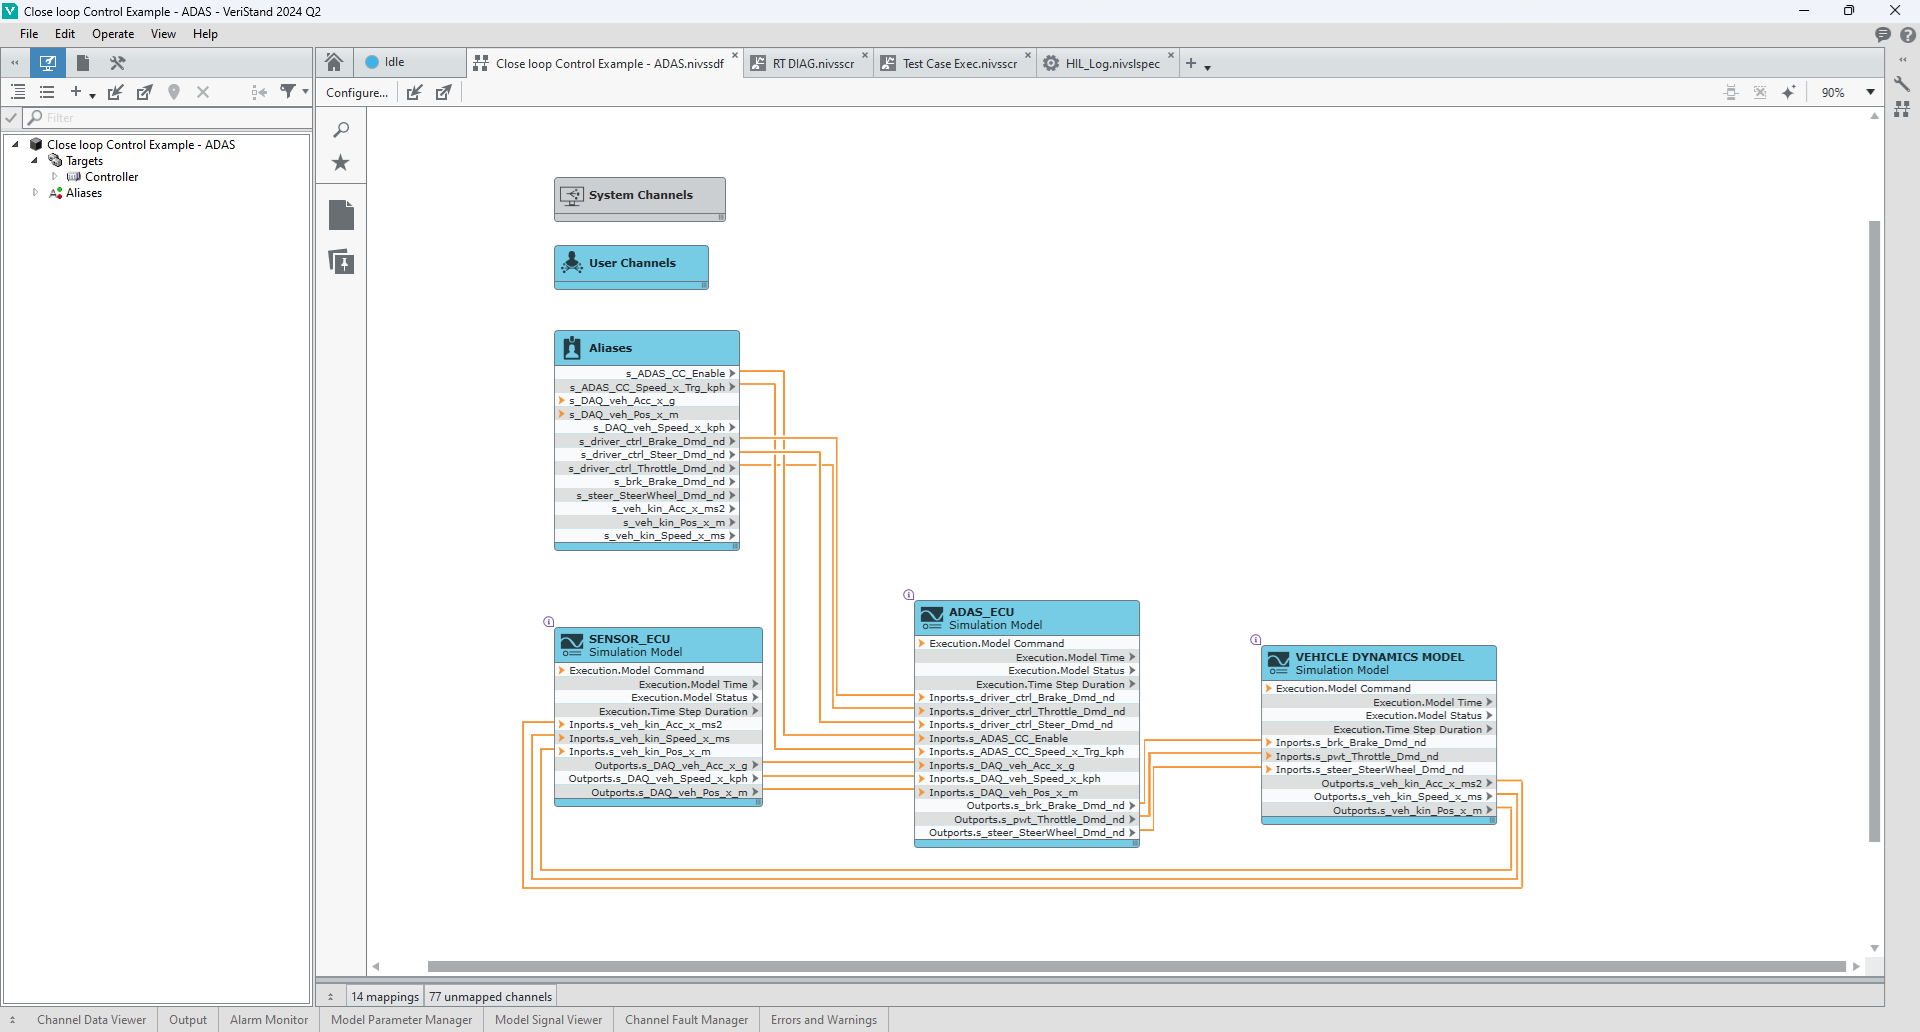1920x1032 pixels.
Task: Click the diagram toolbar import icon beside Configure
Action: pyautogui.click(x=415, y=92)
